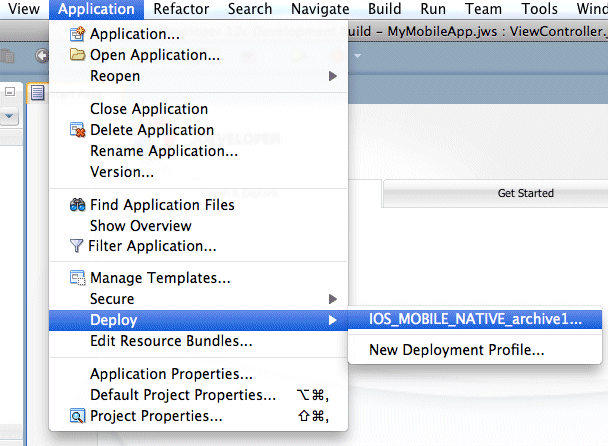
Task: Expand the Secure submenu arrow
Action: 333,299
